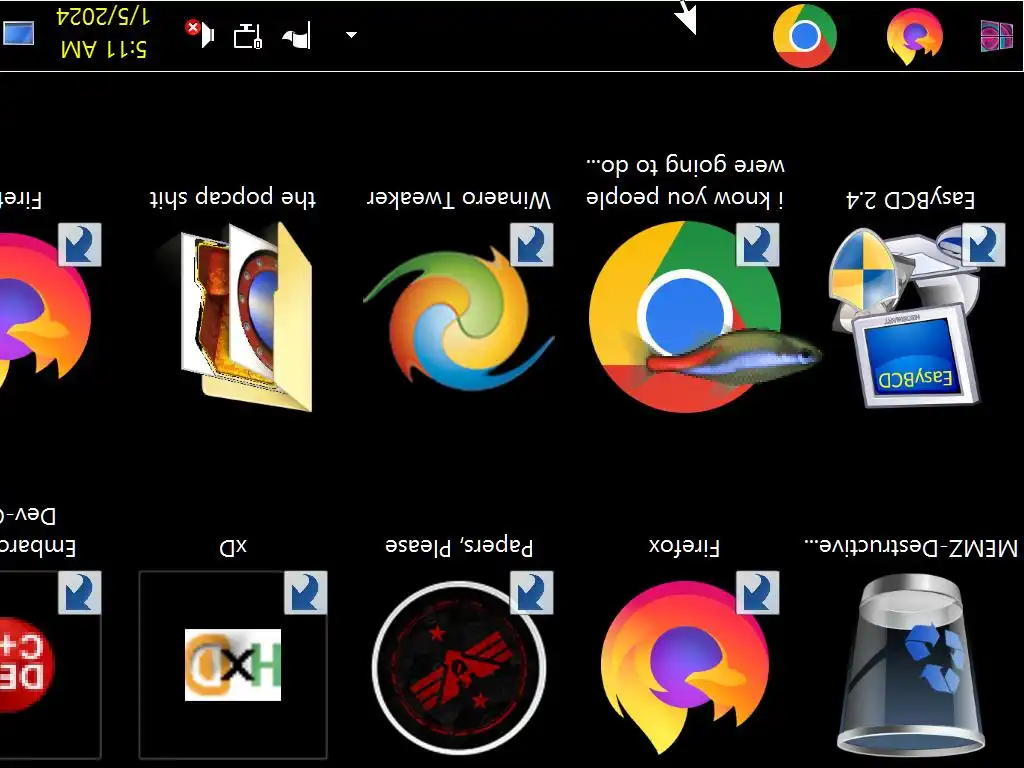Open the Chrome shortcut with fish overlay
This screenshot has width=1024, height=768.
coord(692,317)
